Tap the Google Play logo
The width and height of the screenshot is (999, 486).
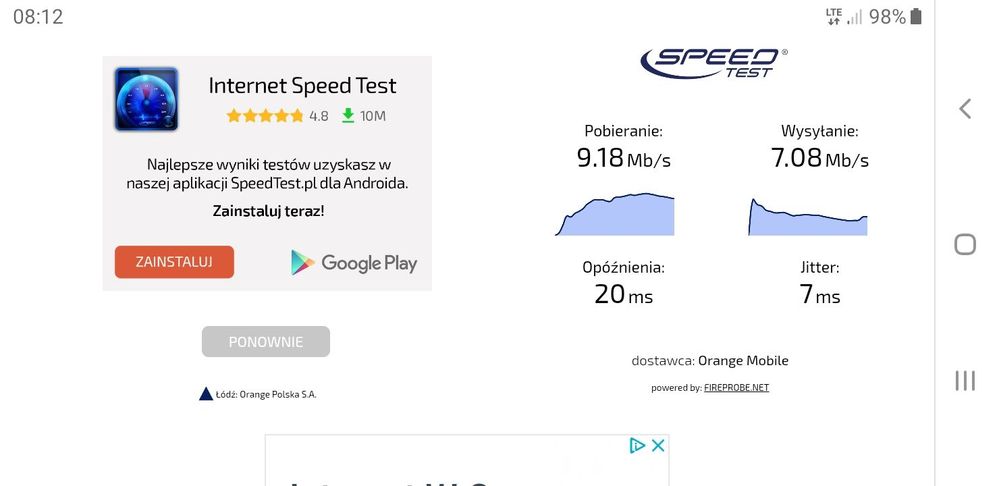(x=354, y=263)
